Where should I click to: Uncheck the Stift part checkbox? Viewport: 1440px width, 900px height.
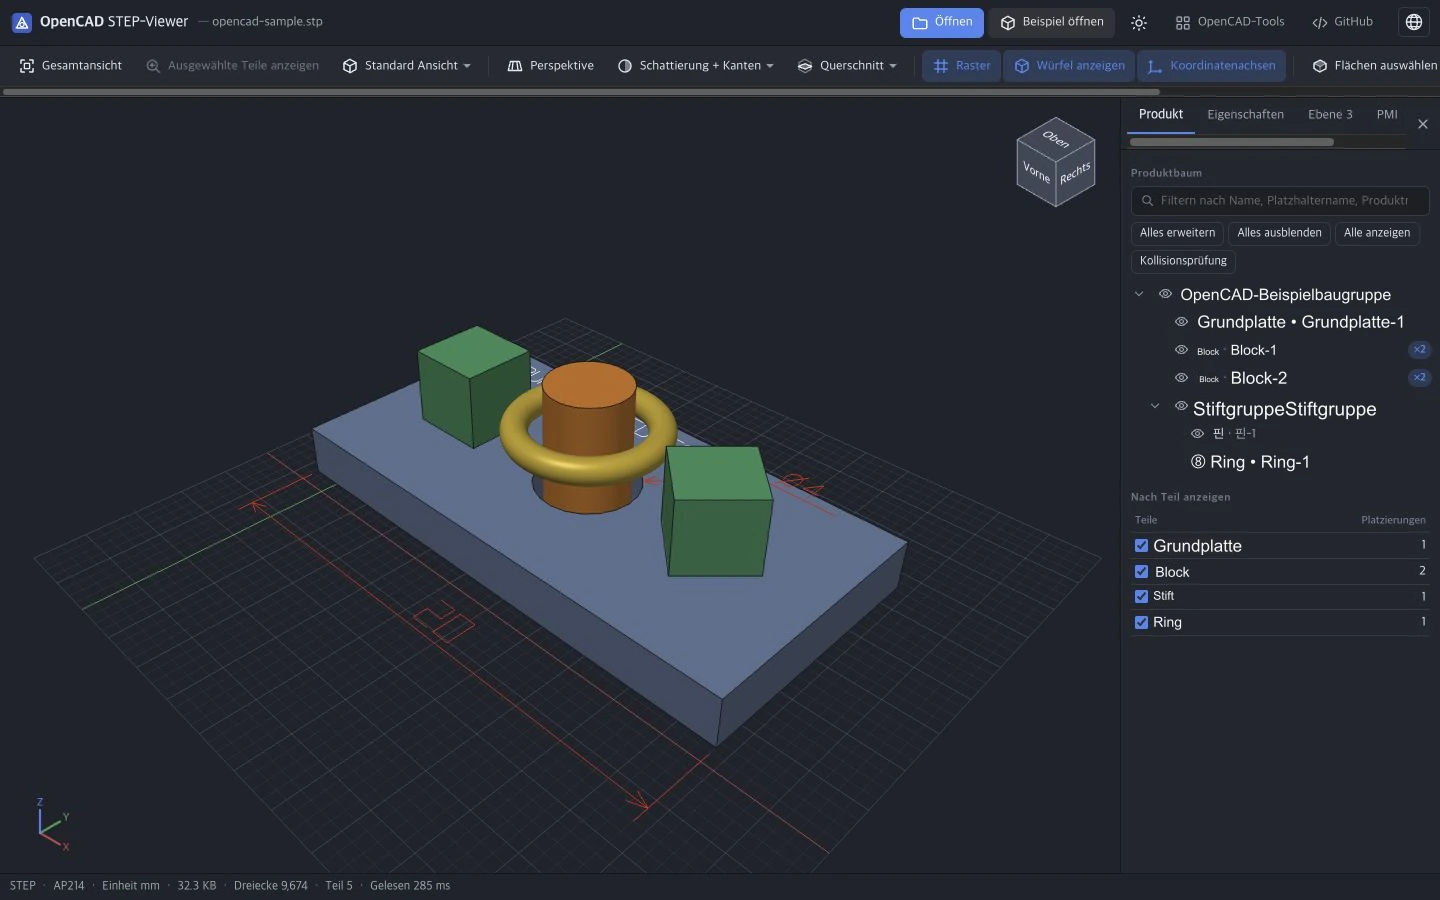click(1141, 596)
